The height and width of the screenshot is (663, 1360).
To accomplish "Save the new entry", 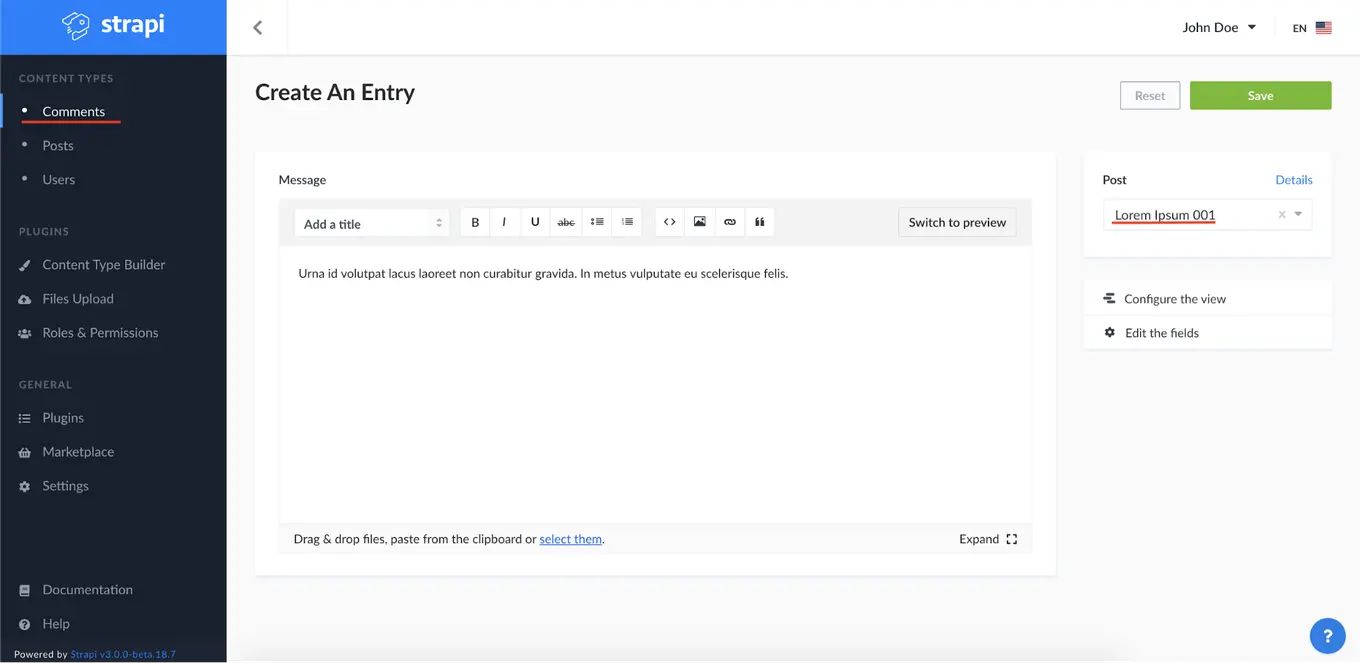I will tap(1260, 95).
